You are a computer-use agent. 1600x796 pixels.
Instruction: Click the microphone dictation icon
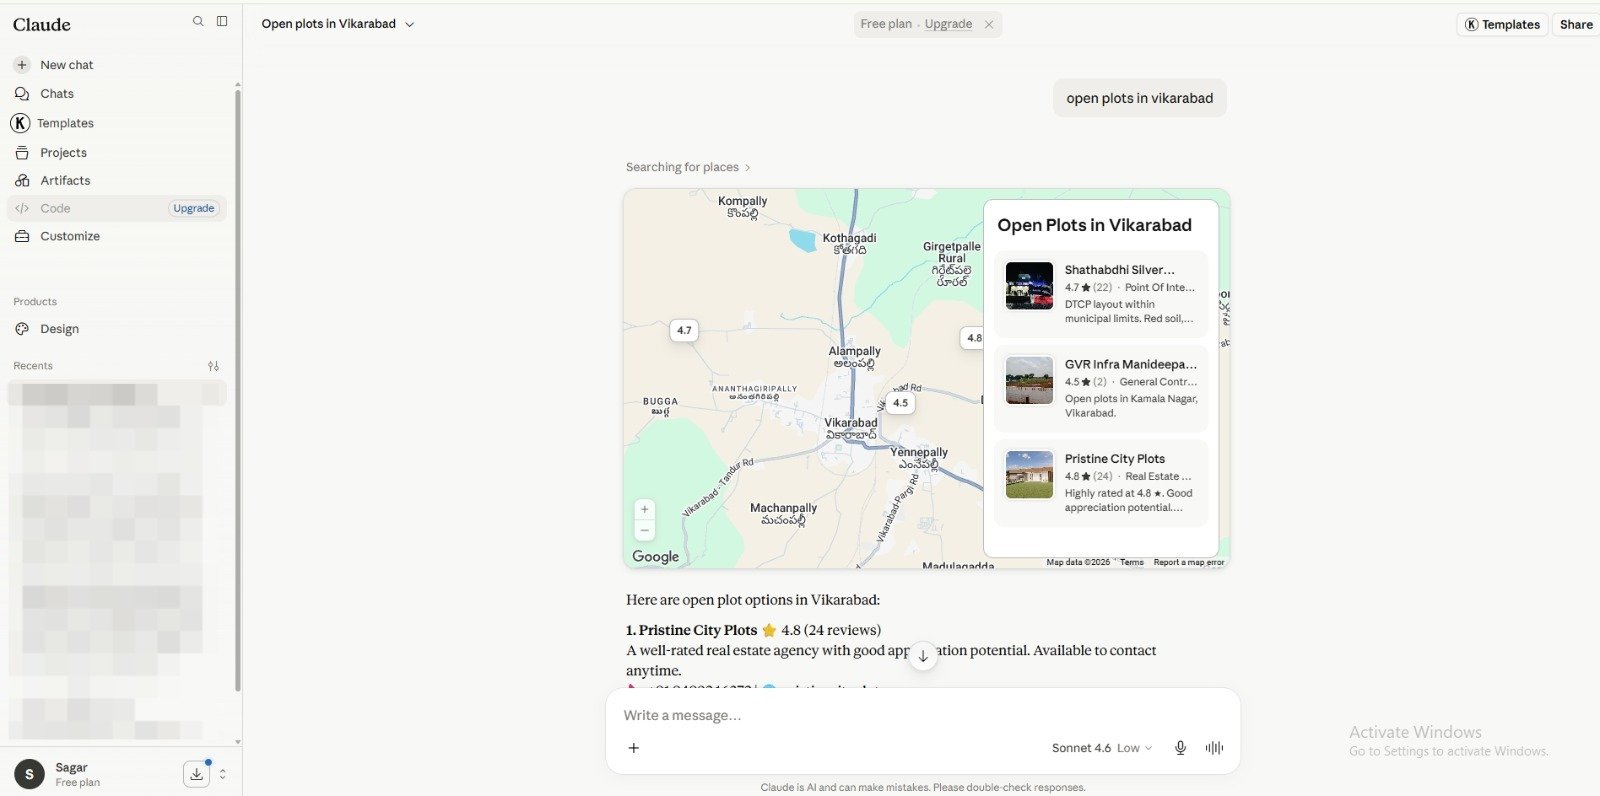click(x=1180, y=748)
